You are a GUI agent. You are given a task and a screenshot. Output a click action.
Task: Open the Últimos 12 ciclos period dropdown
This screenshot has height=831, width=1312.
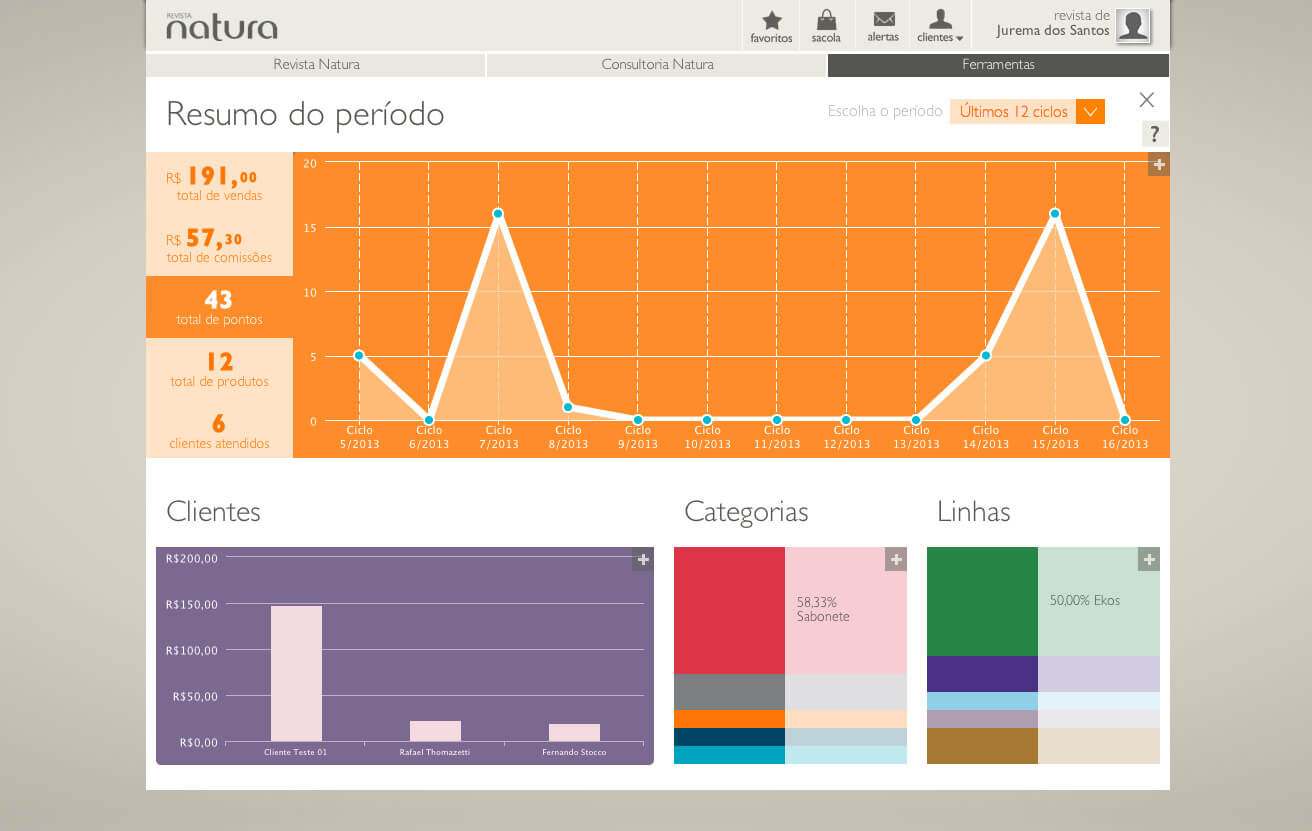(x=1027, y=112)
